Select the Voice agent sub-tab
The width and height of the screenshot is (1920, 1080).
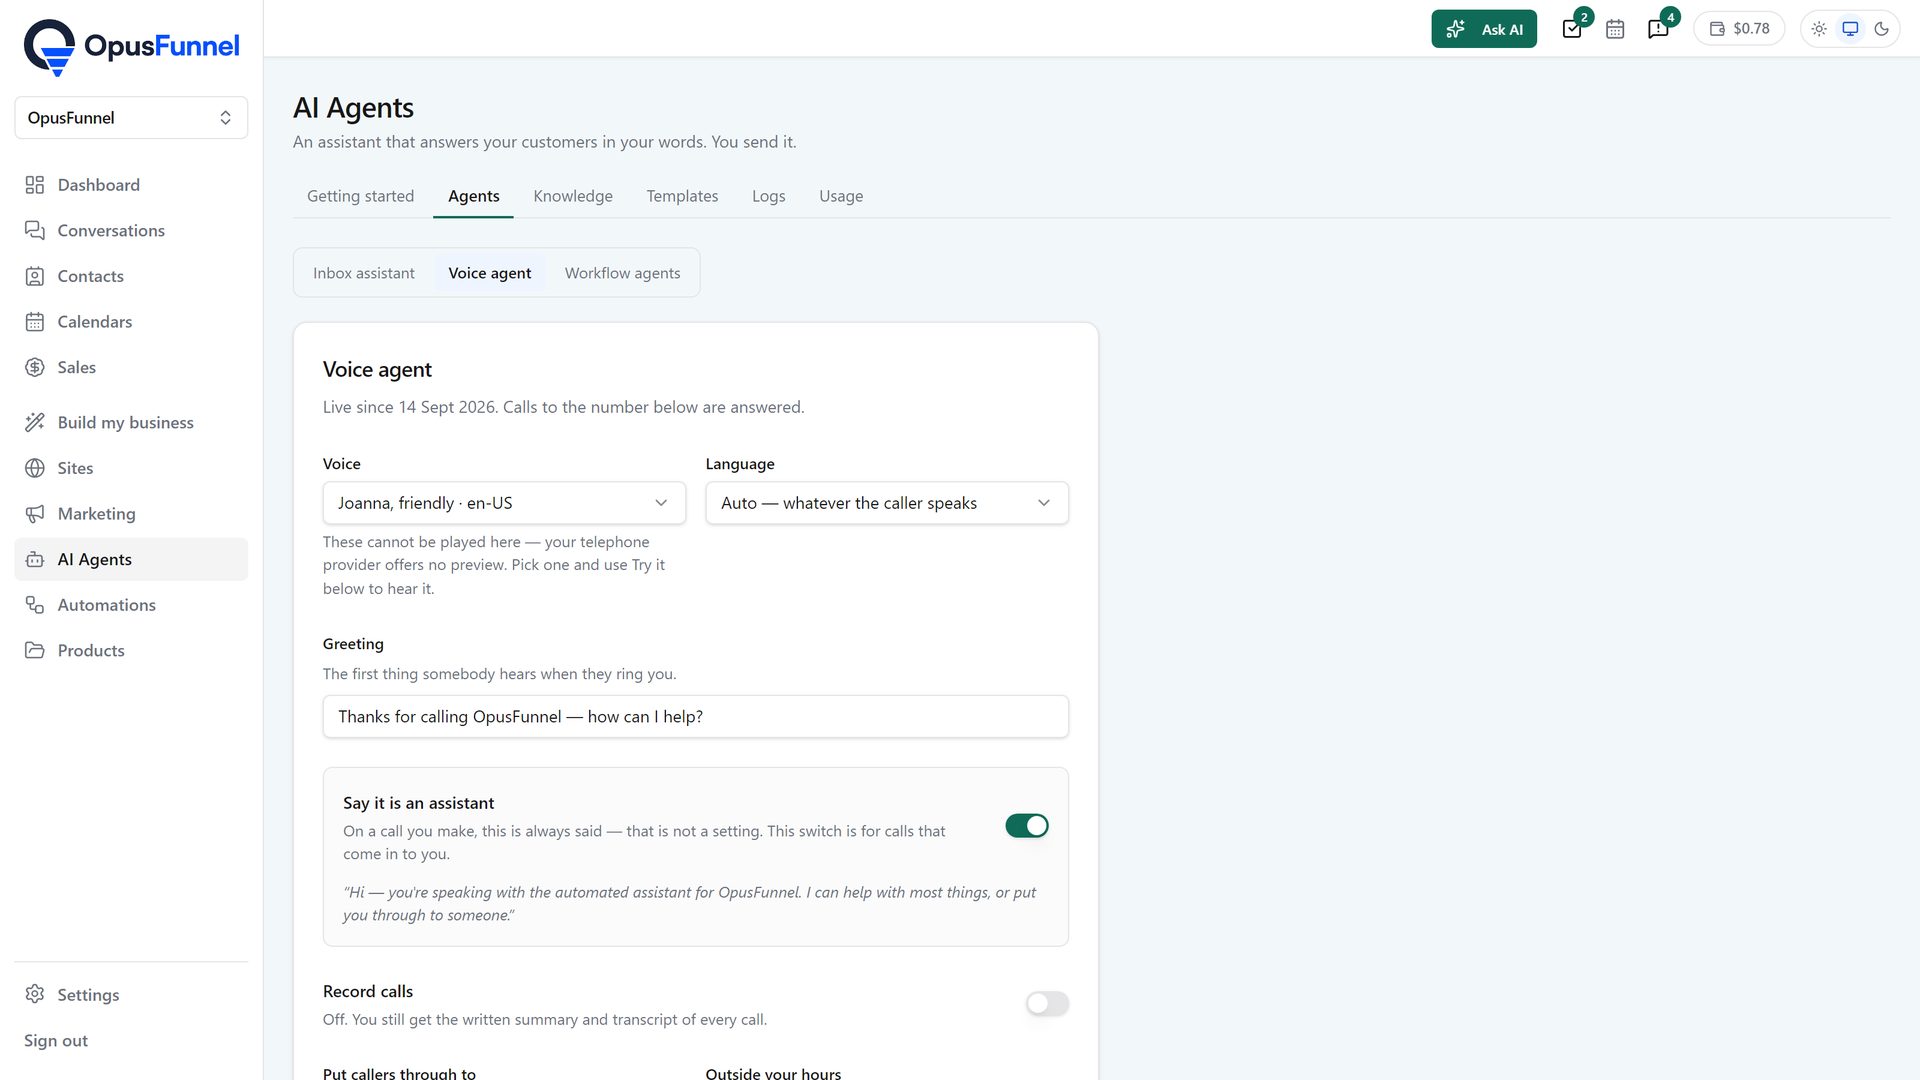pyautogui.click(x=490, y=273)
